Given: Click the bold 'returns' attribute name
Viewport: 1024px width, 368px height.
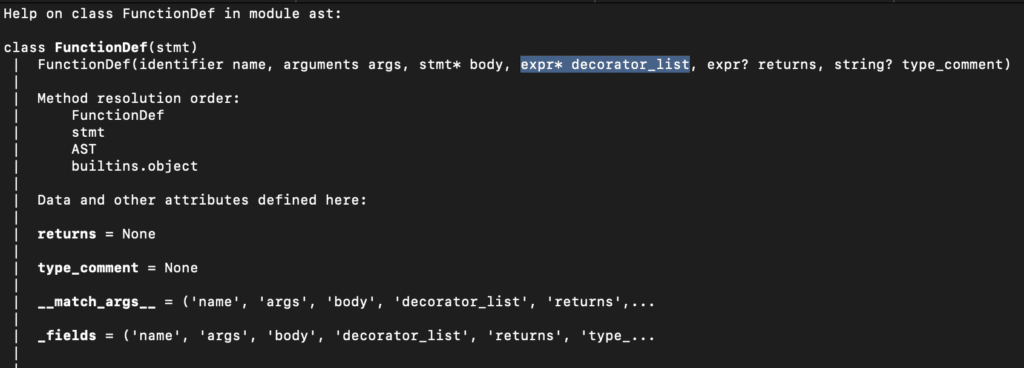Looking at the screenshot, I should (67, 234).
